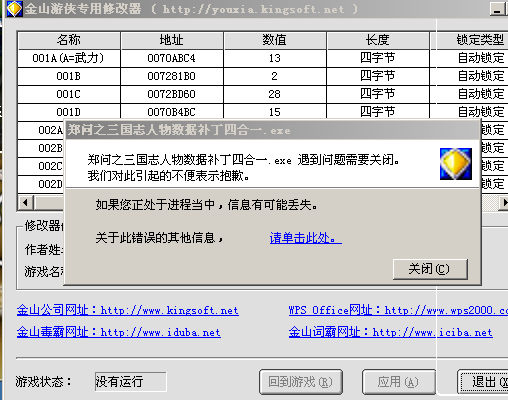Click the 数值 column header

[275, 40]
